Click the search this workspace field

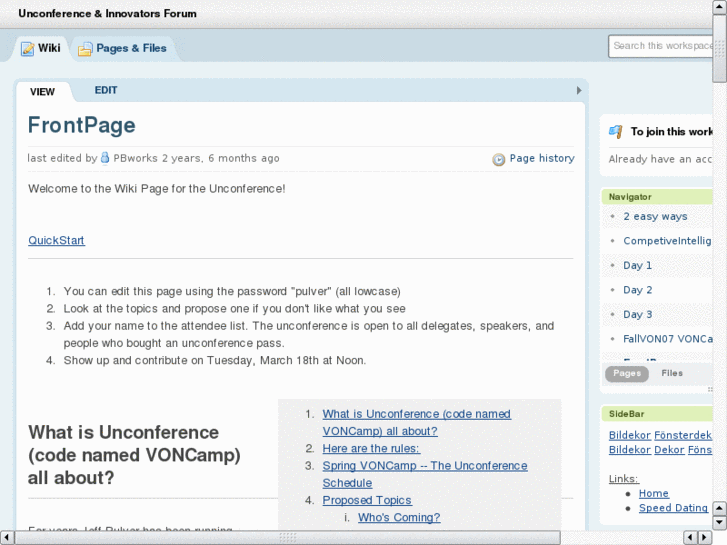pos(662,46)
